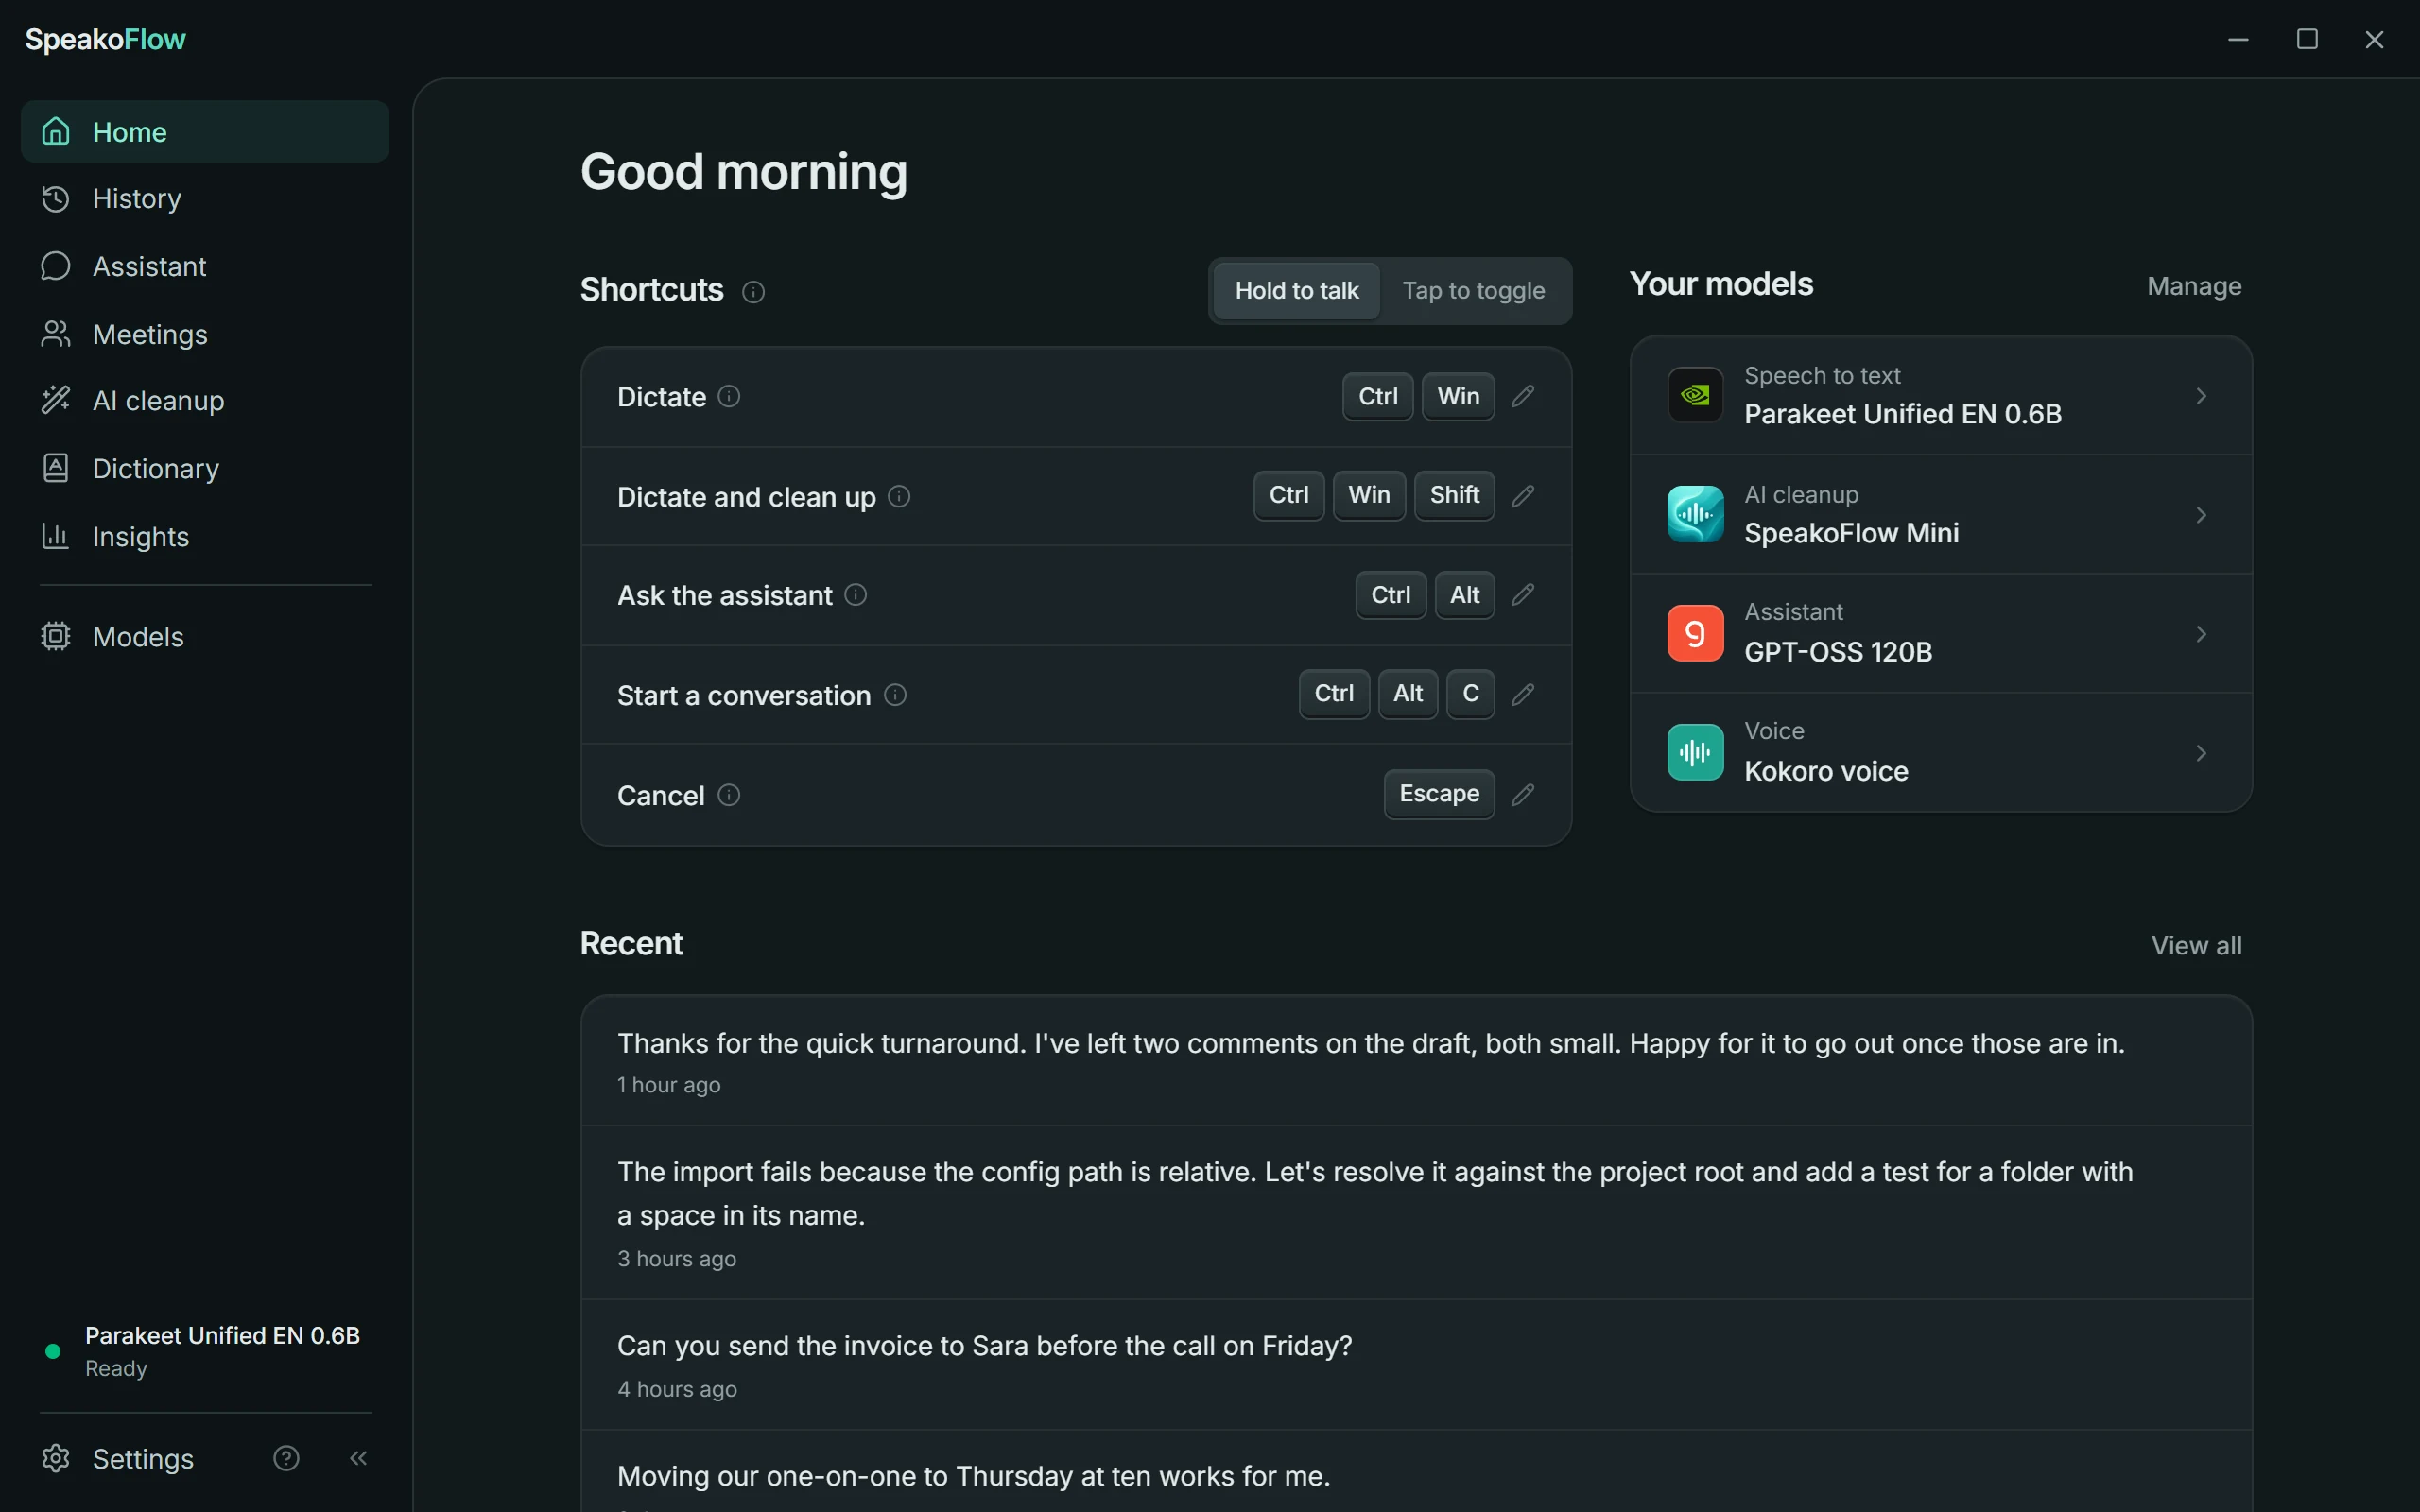2420x1512 pixels.
Task: Open the History page
Action: coord(204,199)
